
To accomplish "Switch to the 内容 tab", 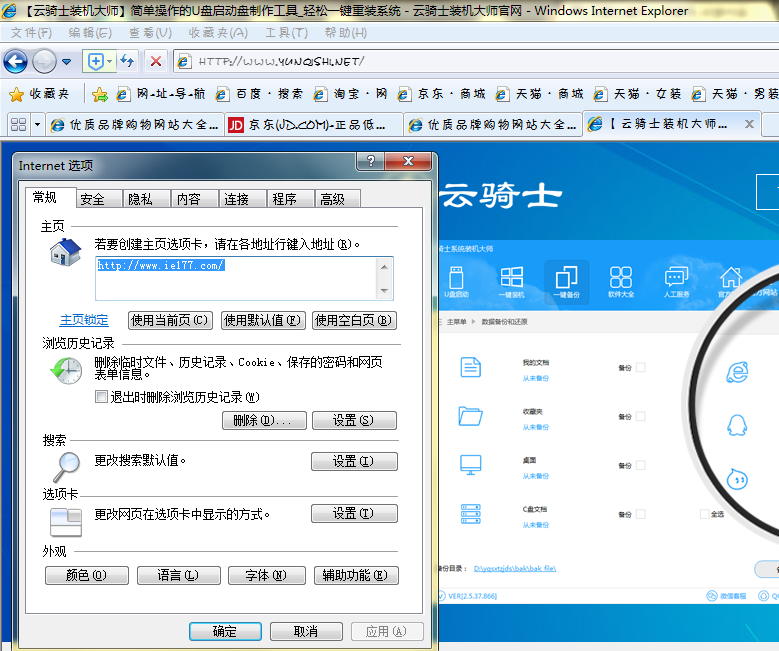I will (195, 199).
